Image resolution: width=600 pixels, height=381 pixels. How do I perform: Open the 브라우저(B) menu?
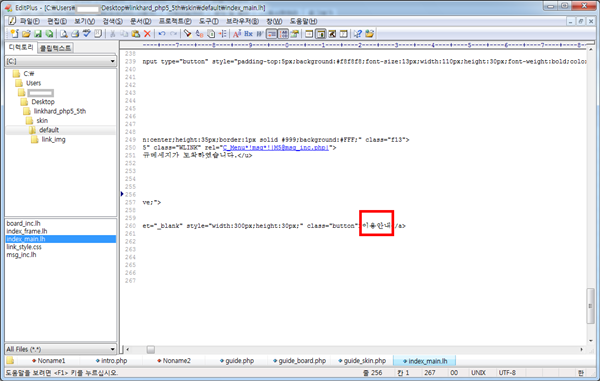click(242, 21)
